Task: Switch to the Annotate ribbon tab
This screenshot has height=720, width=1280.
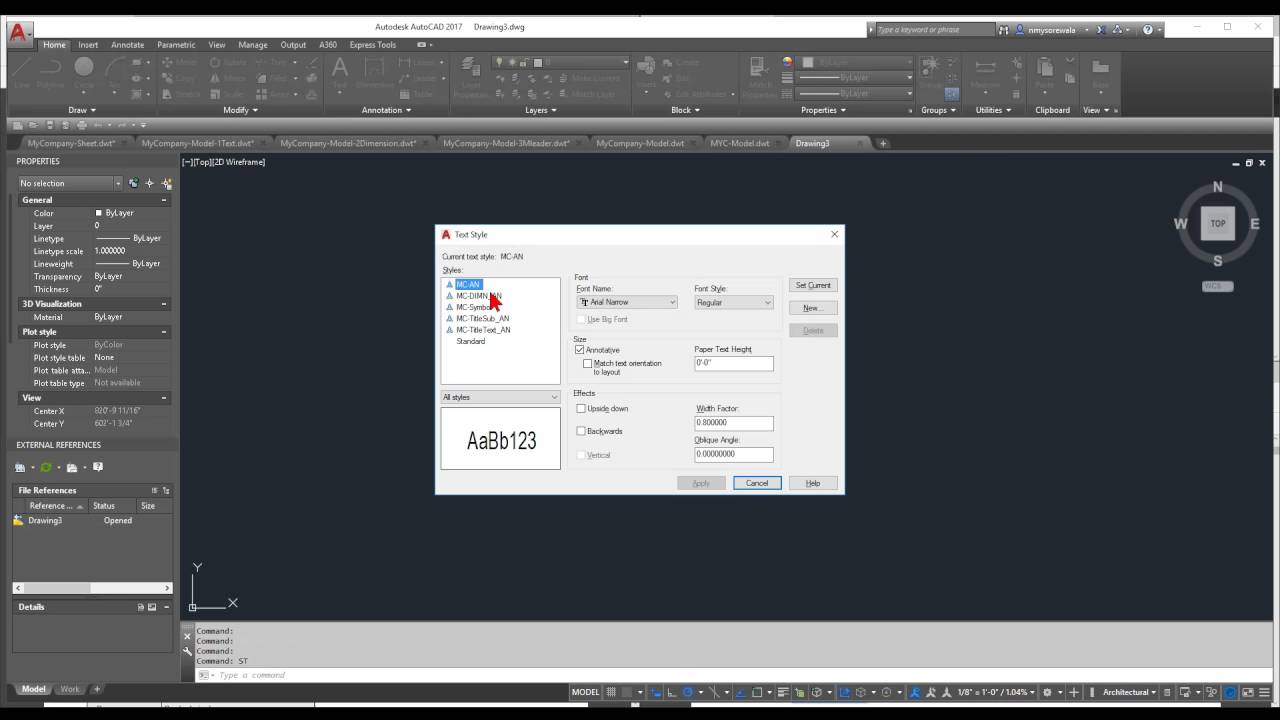Action: click(x=127, y=45)
